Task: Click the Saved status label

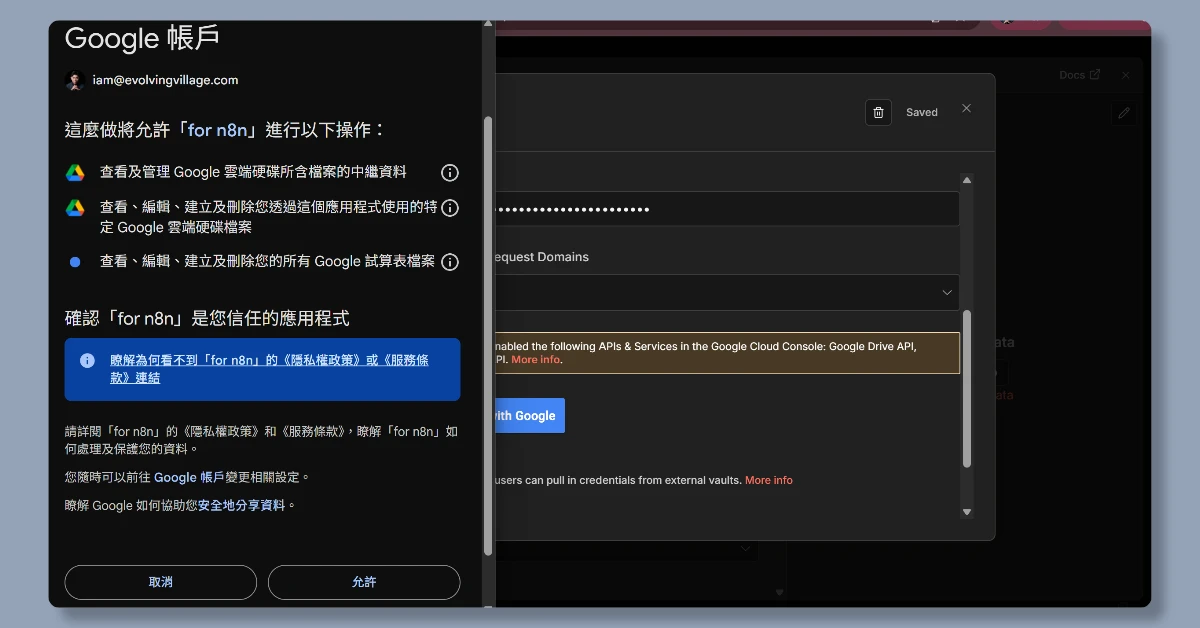Action: pos(922,112)
